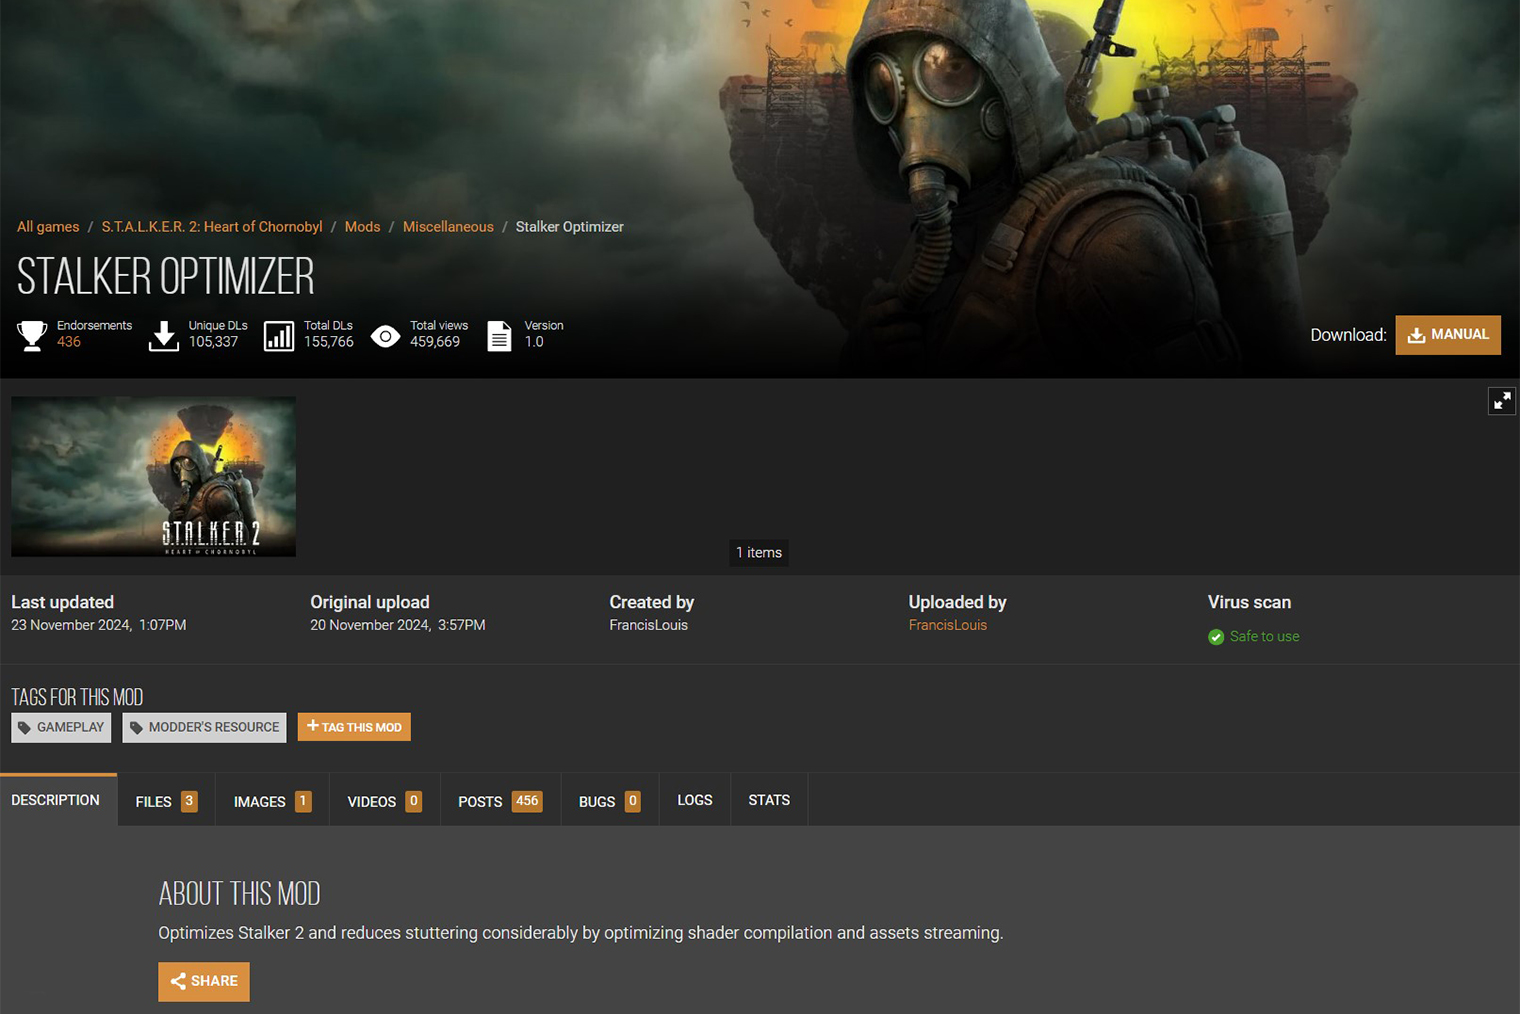This screenshot has height=1014, width=1520.
Task: Select the DESCRIPTION tab
Action: [x=58, y=800]
